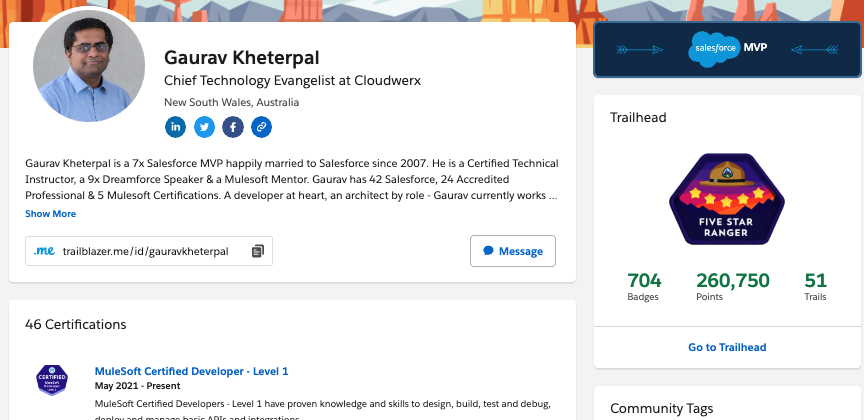The width and height of the screenshot is (864, 420).
Task: Click the Message button
Action: pyautogui.click(x=513, y=251)
